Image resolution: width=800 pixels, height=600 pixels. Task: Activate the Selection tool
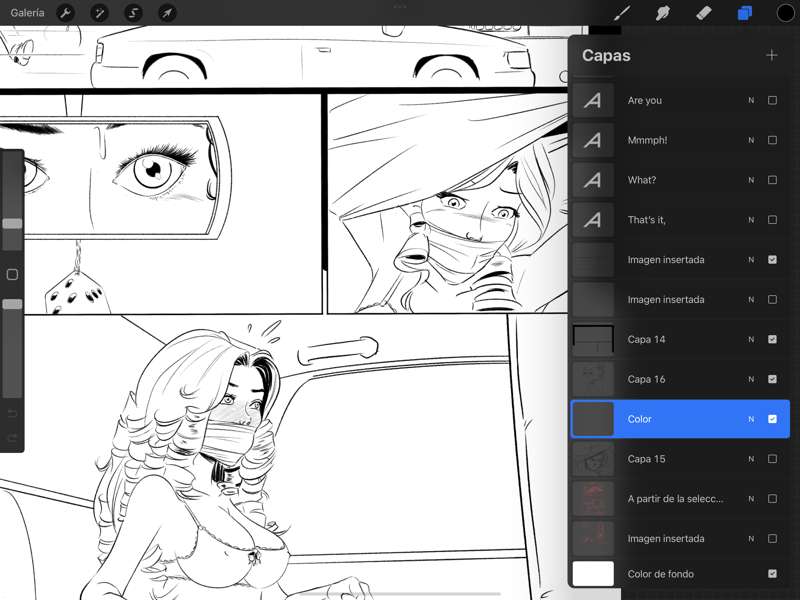click(x=134, y=13)
